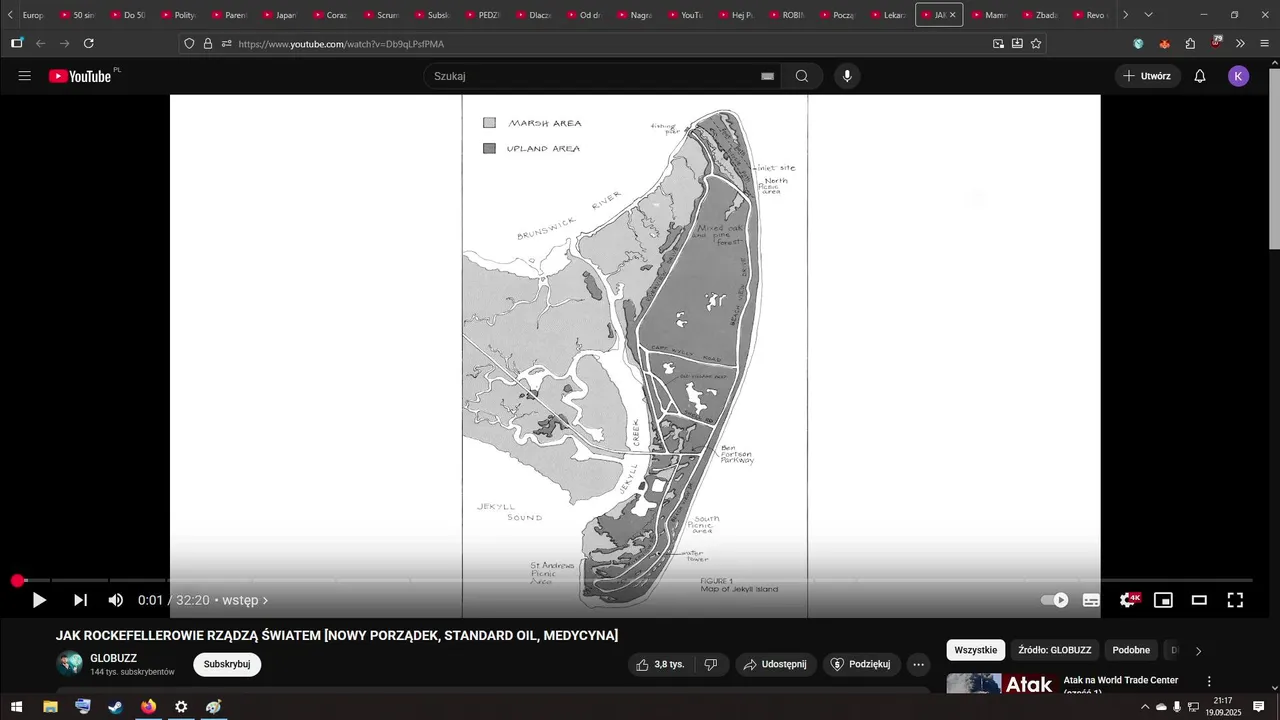Open File Explorer from the taskbar

tap(50, 707)
